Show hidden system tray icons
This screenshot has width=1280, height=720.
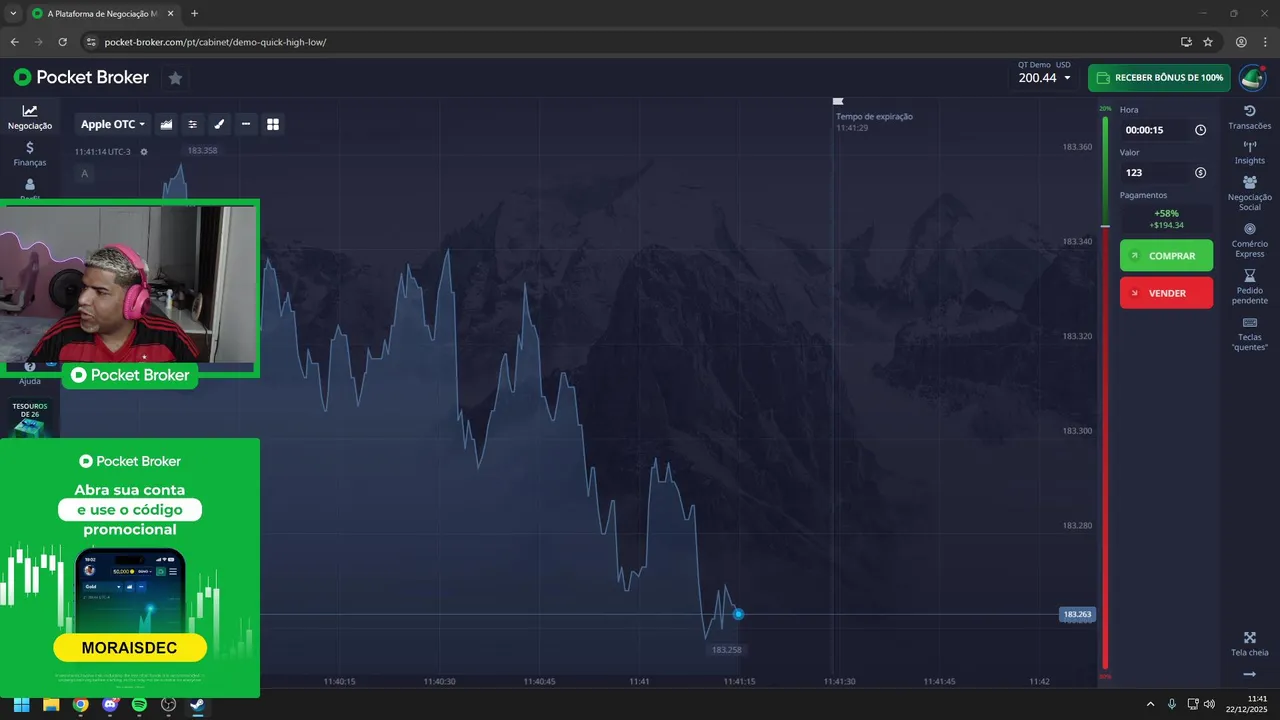coord(1149,704)
